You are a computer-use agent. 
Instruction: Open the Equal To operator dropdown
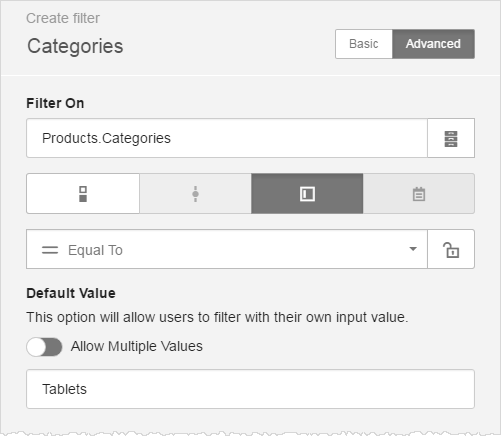click(x=227, y=249)
